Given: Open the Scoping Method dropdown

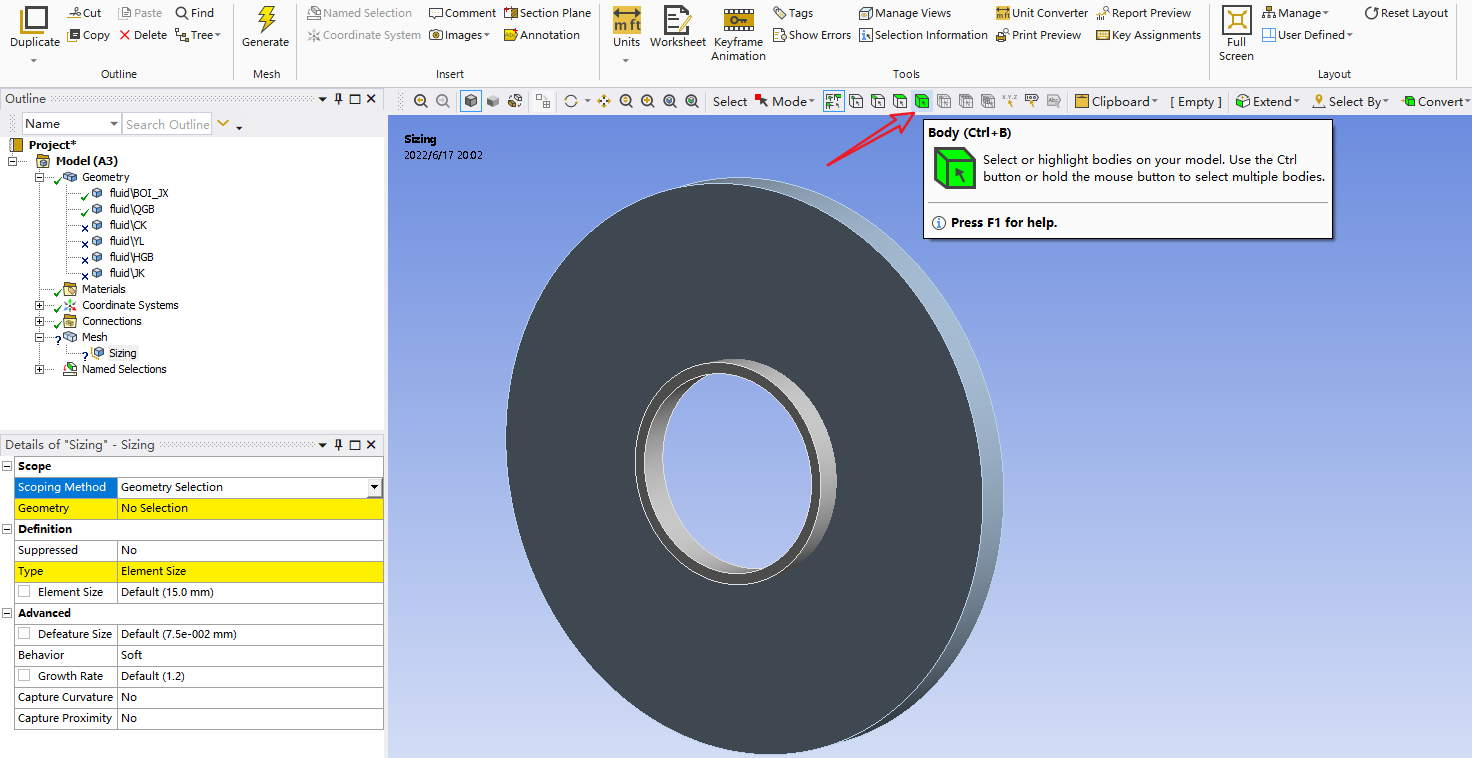Looking at the screenshot, I should (374, 487).
